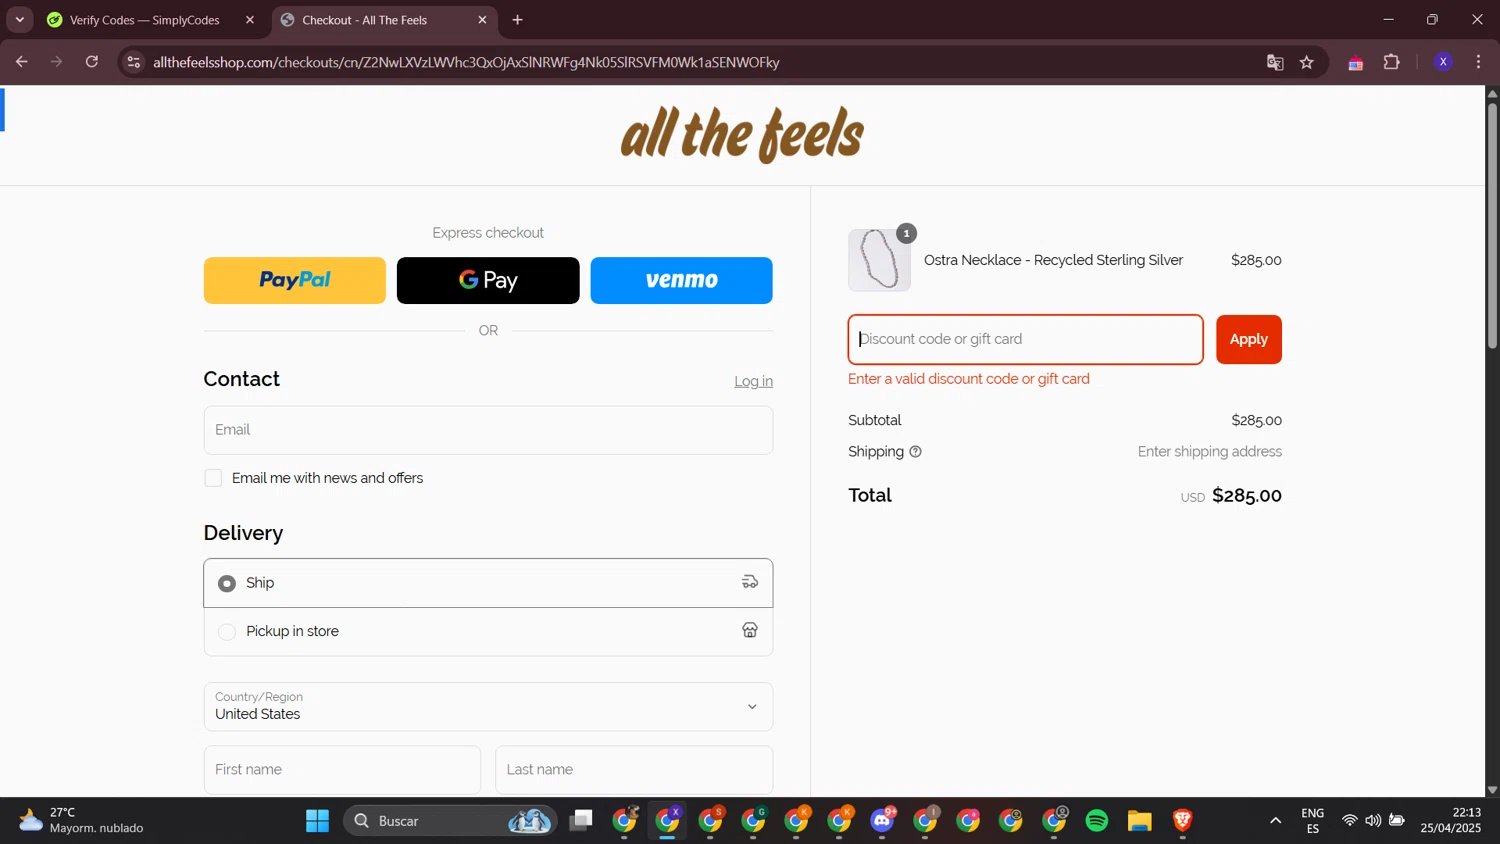Open a new browser tab
Viewport: 1500px width, 844px height.
[517, 20]
